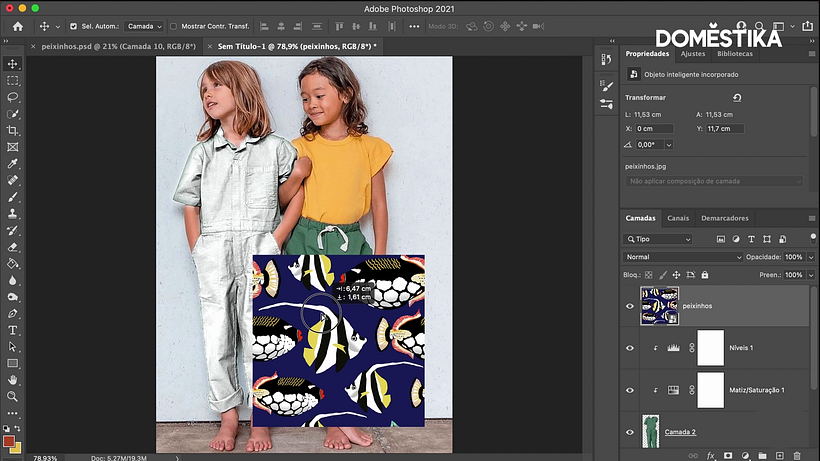Switch to the peixinhos.psd document tab

point(118,47)
